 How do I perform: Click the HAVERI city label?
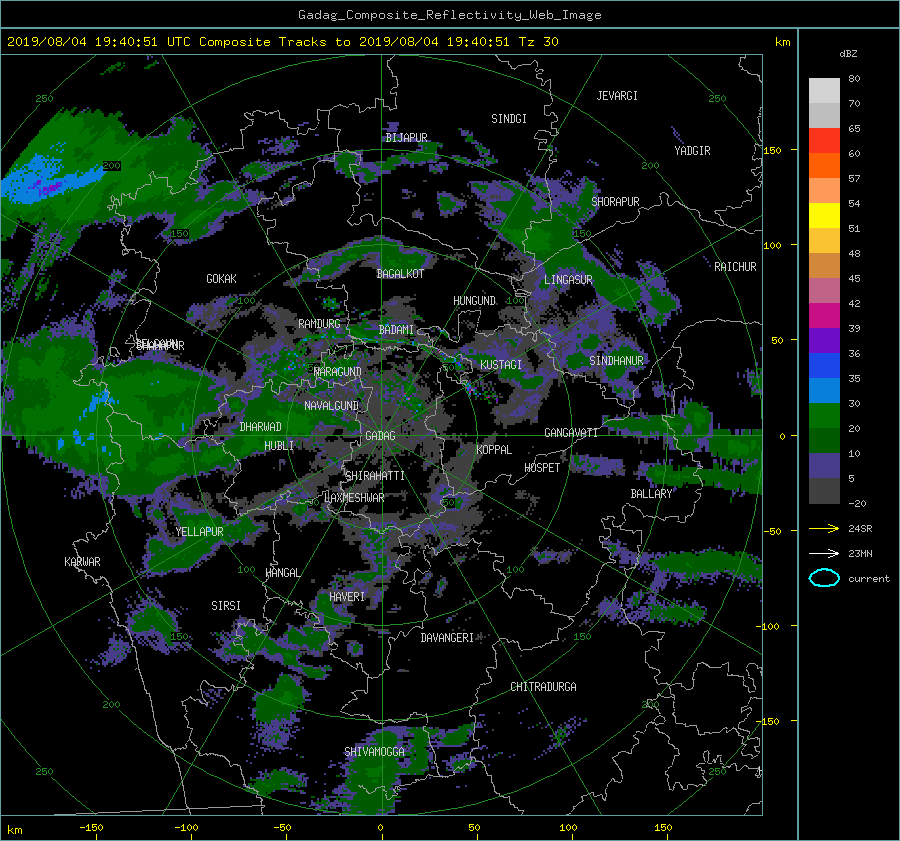pos(347,597)
